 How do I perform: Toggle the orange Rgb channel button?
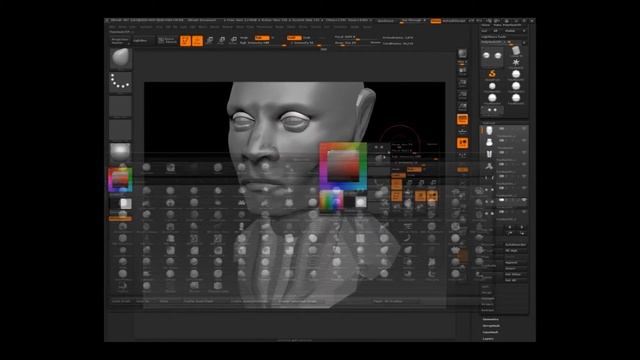[262, 38]
